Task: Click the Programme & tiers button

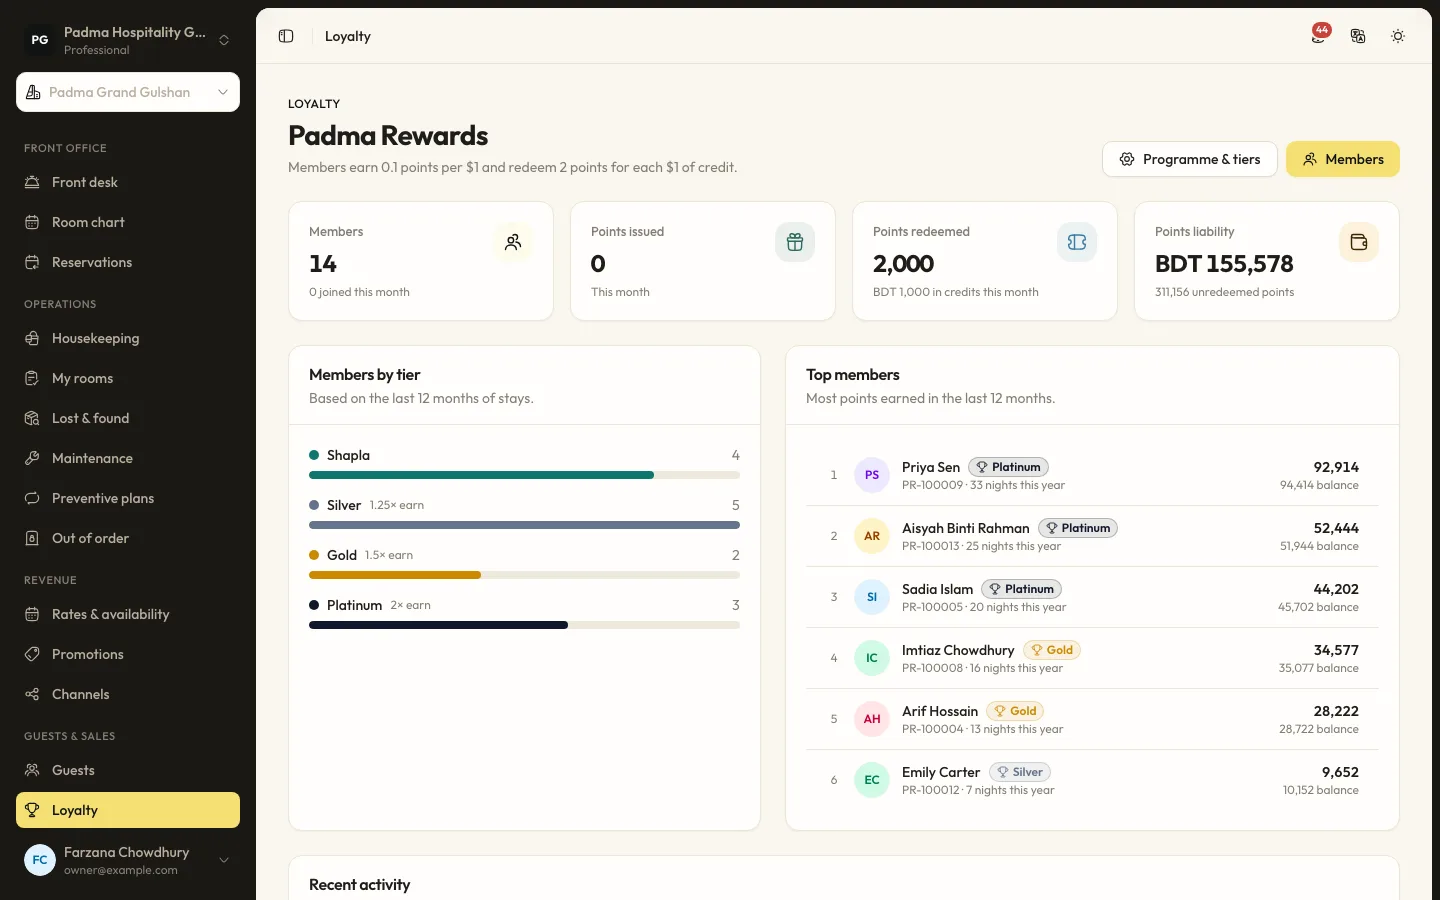Action: 1190,159
